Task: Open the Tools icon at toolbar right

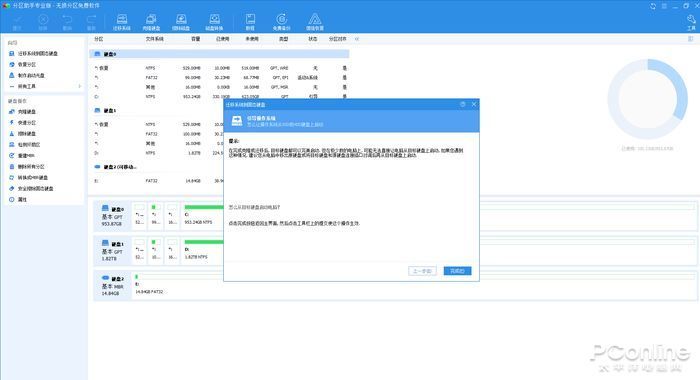Action: pos(691,22)
